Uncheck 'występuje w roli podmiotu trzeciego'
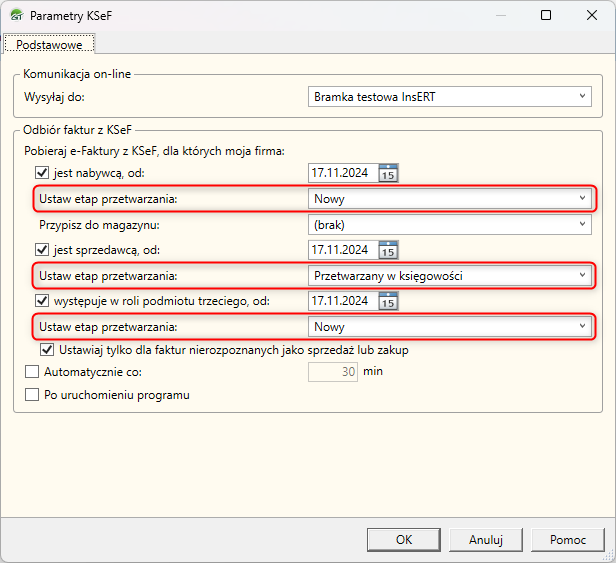This screenshot has height=563, width=616. coord(42,301)
